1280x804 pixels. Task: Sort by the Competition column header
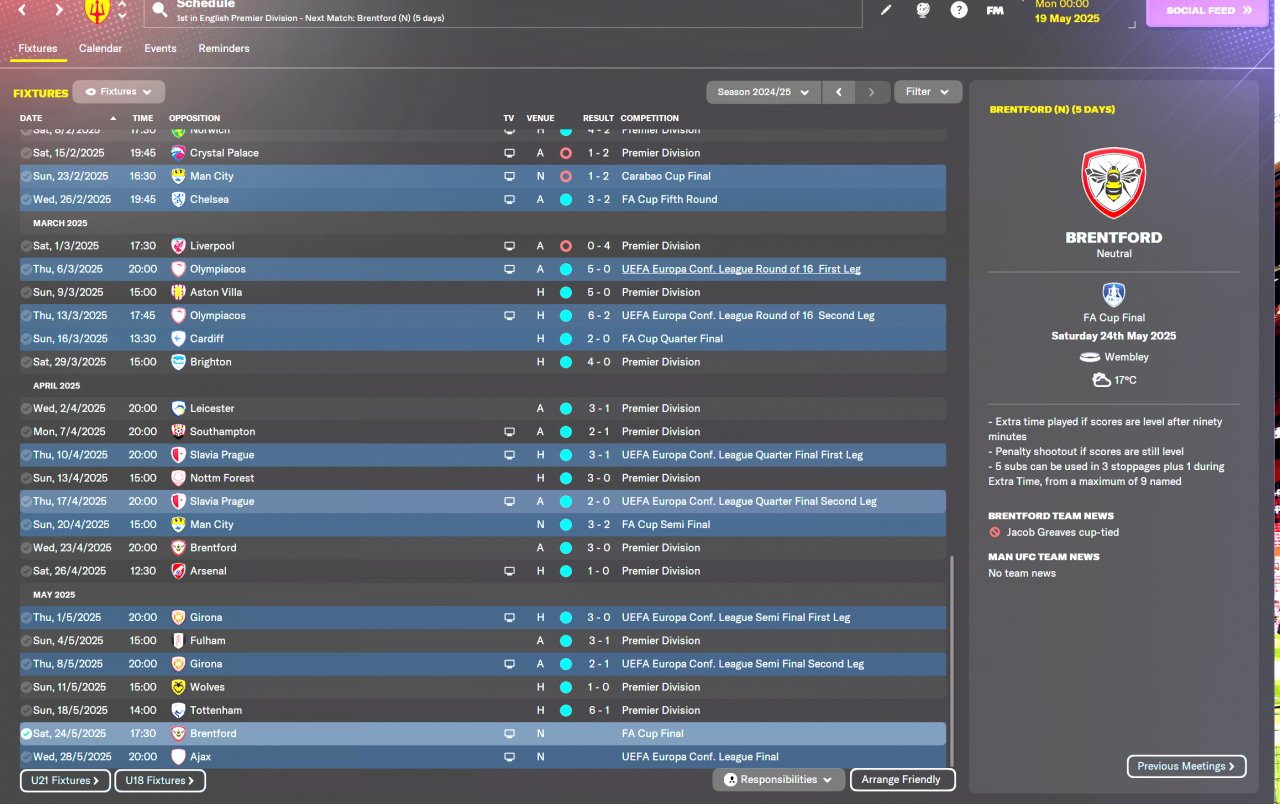[x=650, y=118]
